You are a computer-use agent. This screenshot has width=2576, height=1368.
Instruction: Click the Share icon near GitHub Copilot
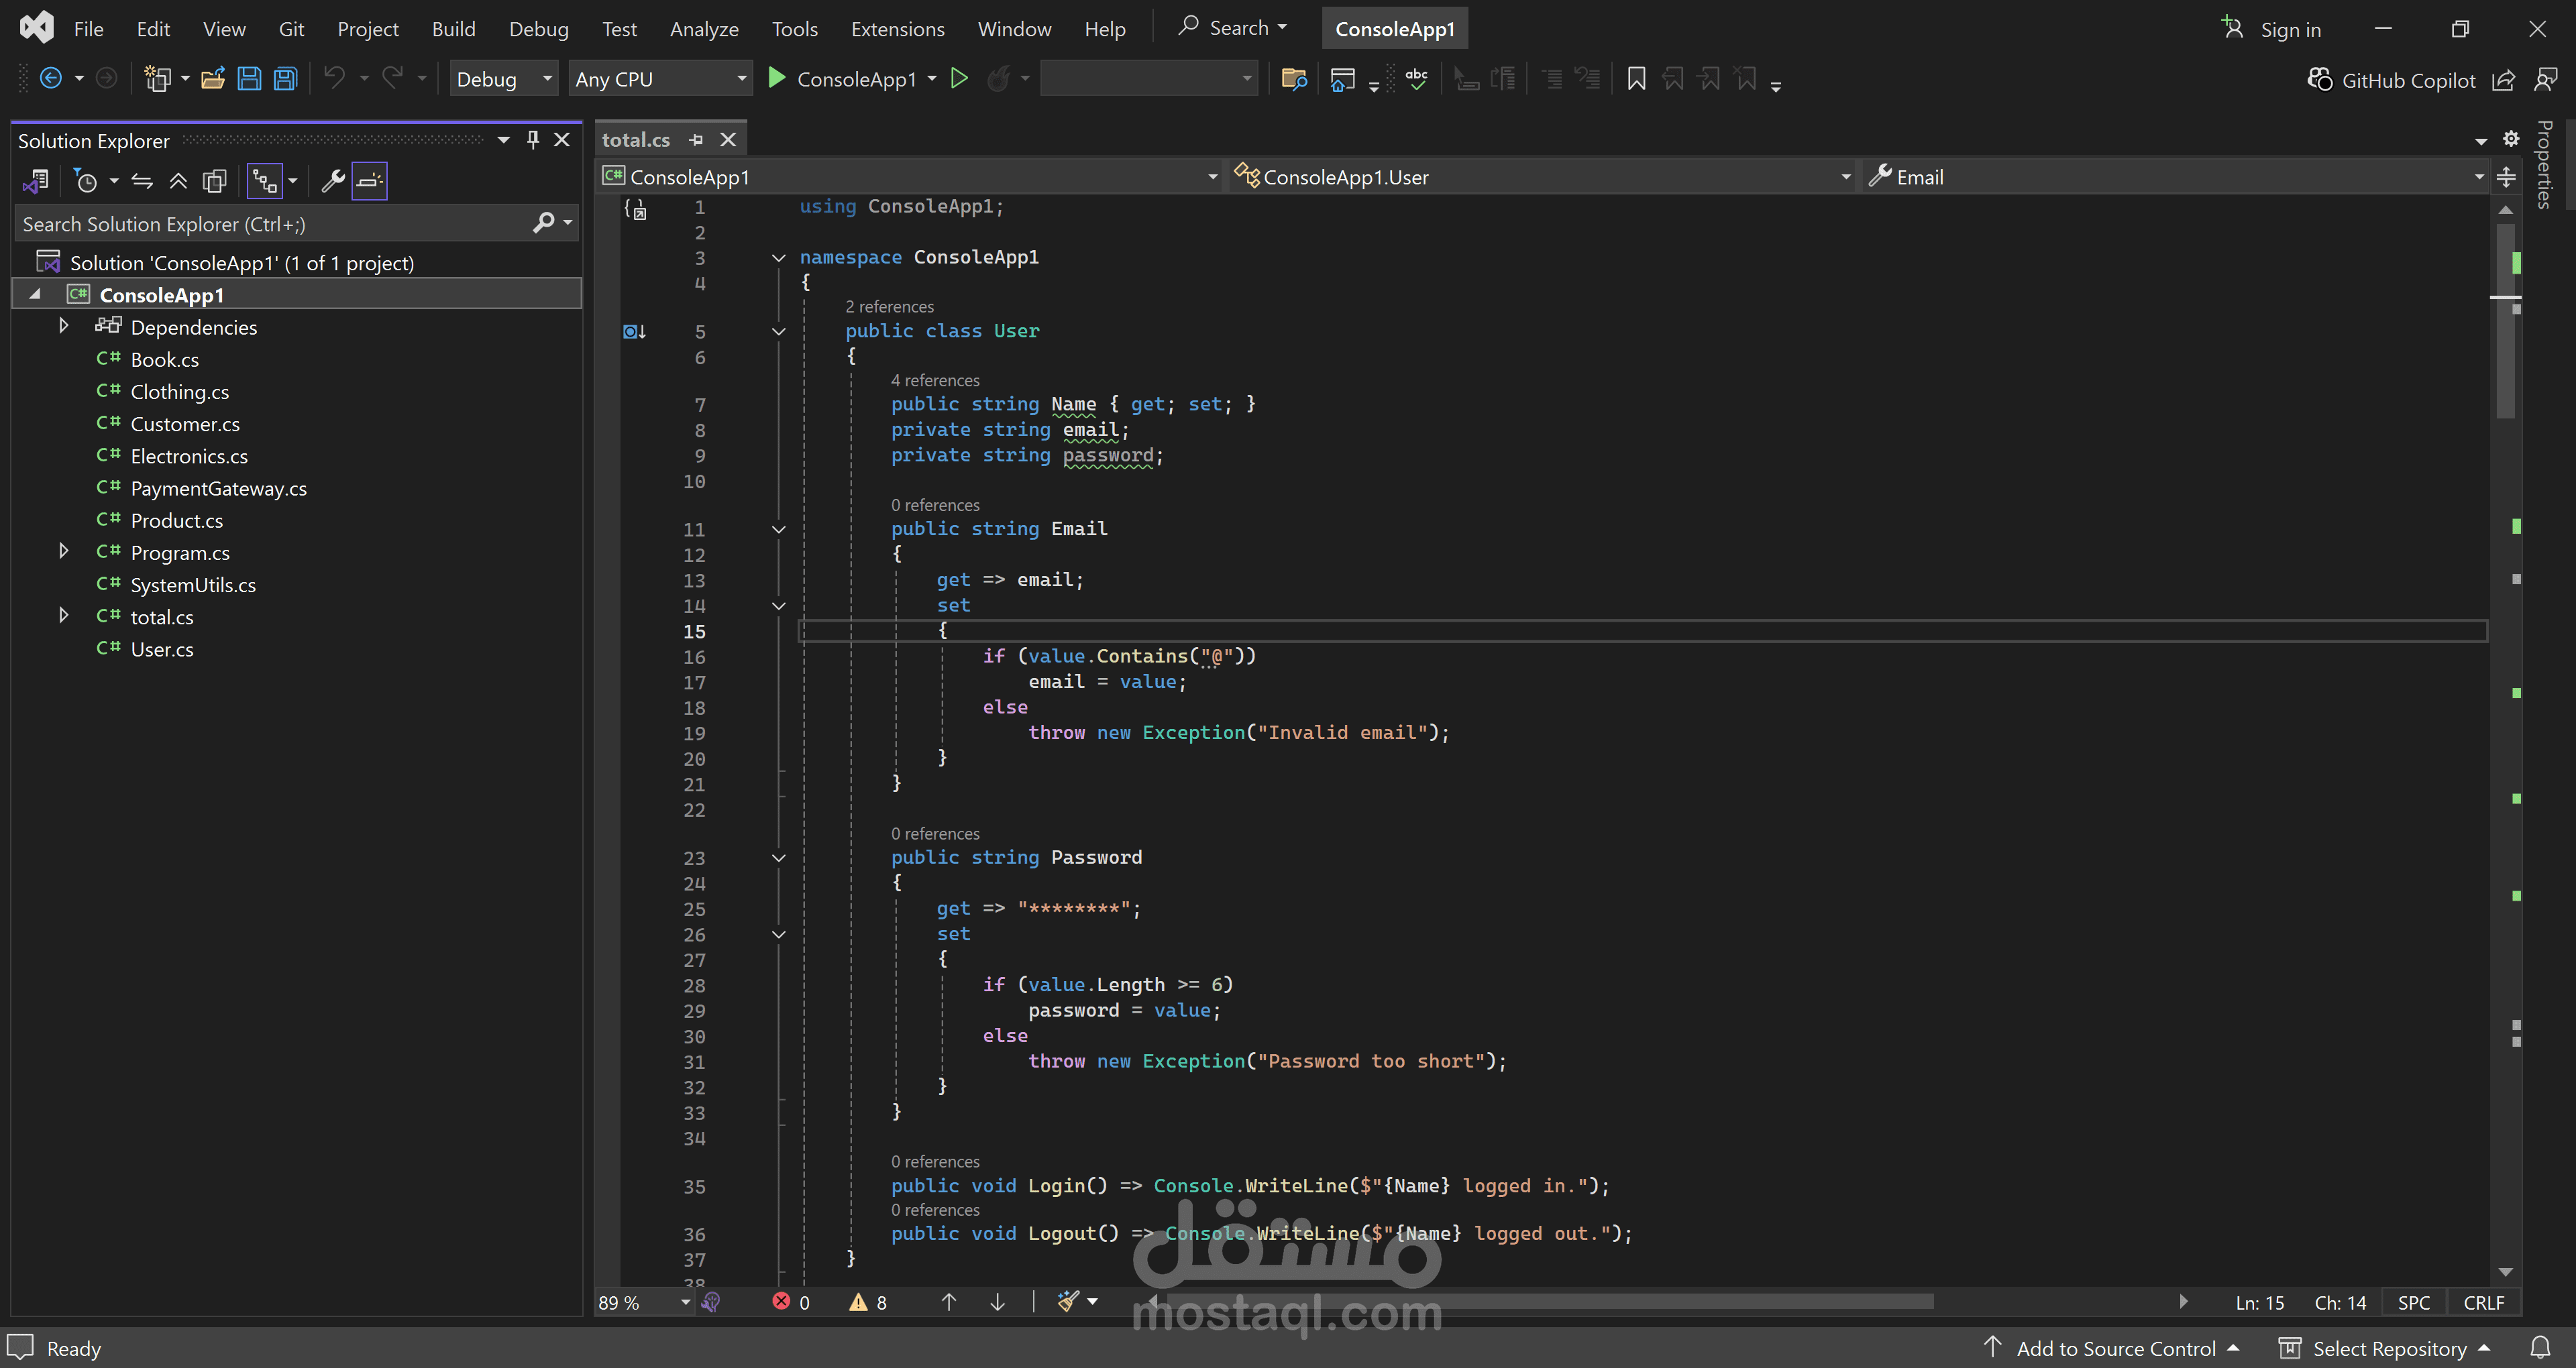pos(2503,80)
